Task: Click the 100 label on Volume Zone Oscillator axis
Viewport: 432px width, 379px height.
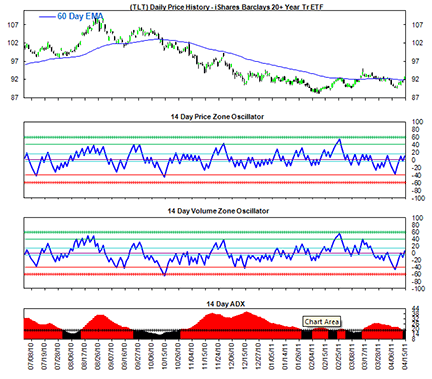Action: click(x=418, y=218)
